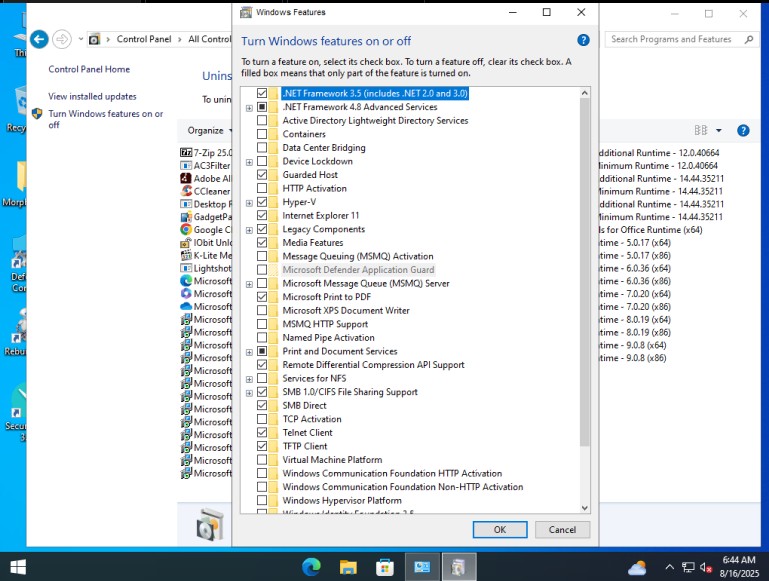Open Microsoft Edge from the taskbar
769x581 pixels.
pyautogui.click(x=311, y=567)
